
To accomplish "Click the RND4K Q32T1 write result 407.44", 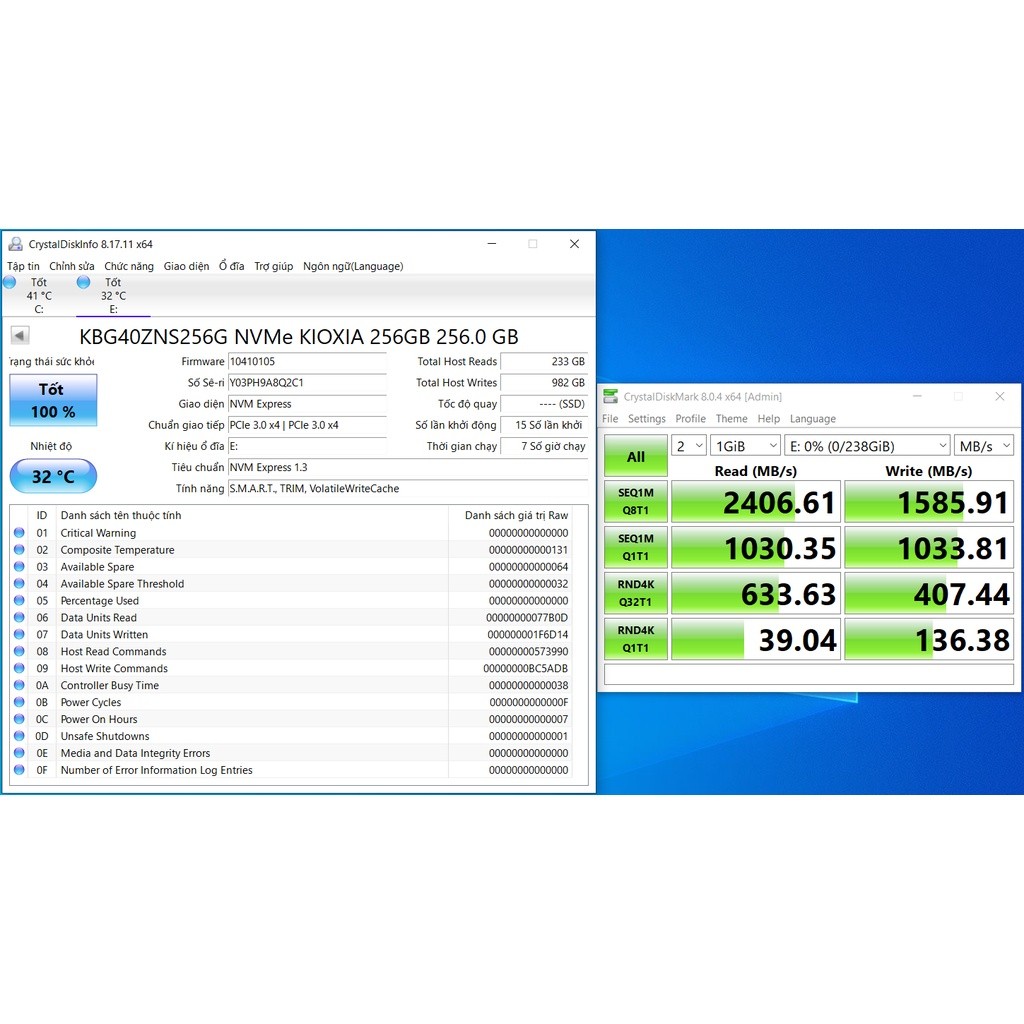I will tap(929, 593).
